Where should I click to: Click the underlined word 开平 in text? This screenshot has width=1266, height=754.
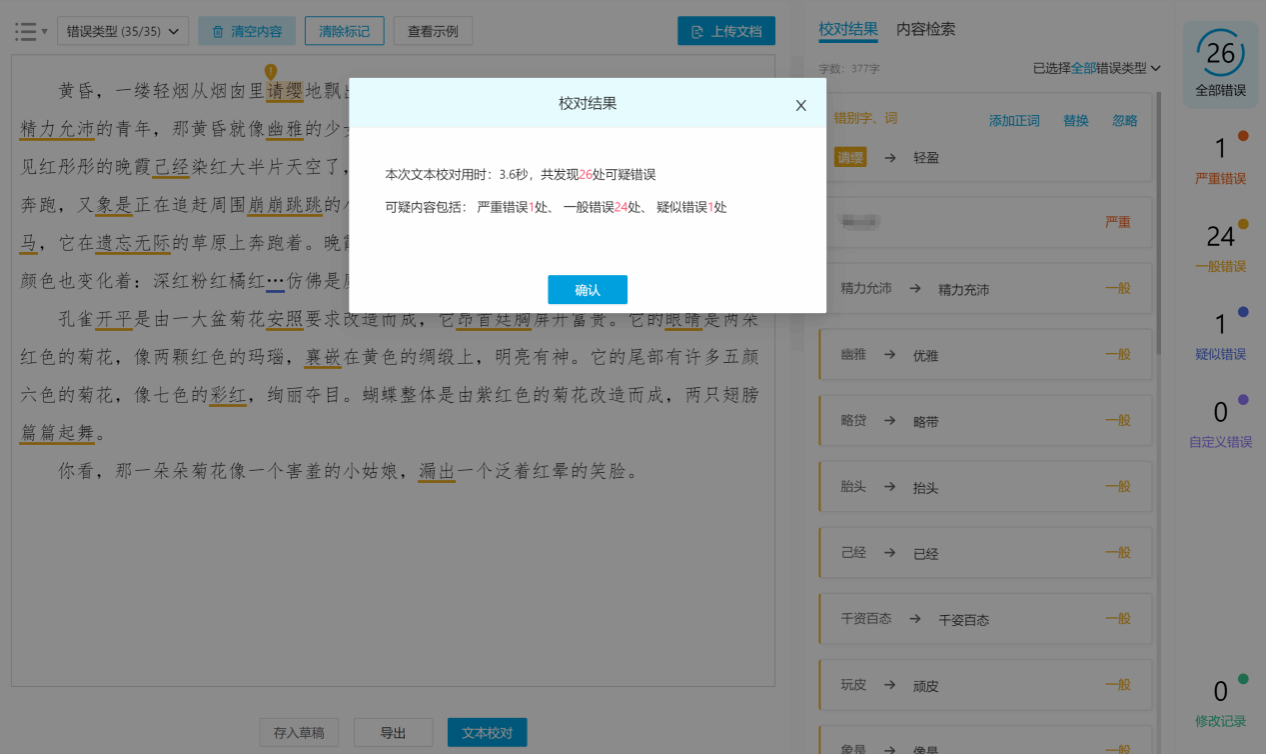pos(114,320)
